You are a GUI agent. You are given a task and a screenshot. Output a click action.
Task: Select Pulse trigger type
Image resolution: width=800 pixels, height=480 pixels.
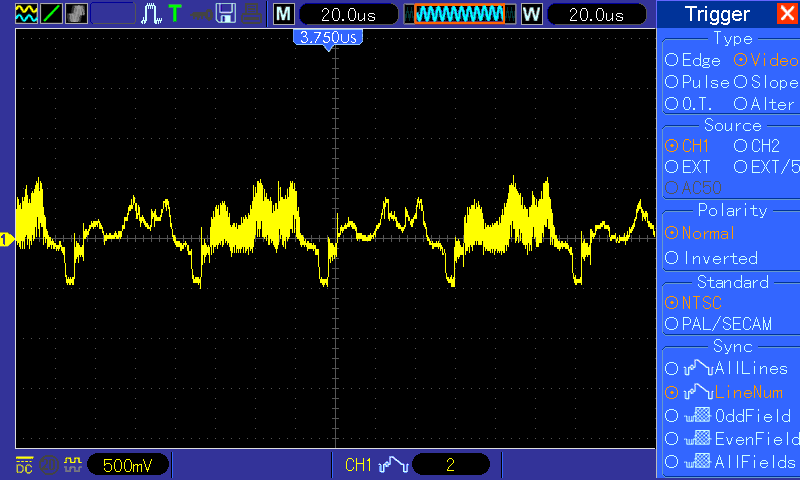point(697,82)
